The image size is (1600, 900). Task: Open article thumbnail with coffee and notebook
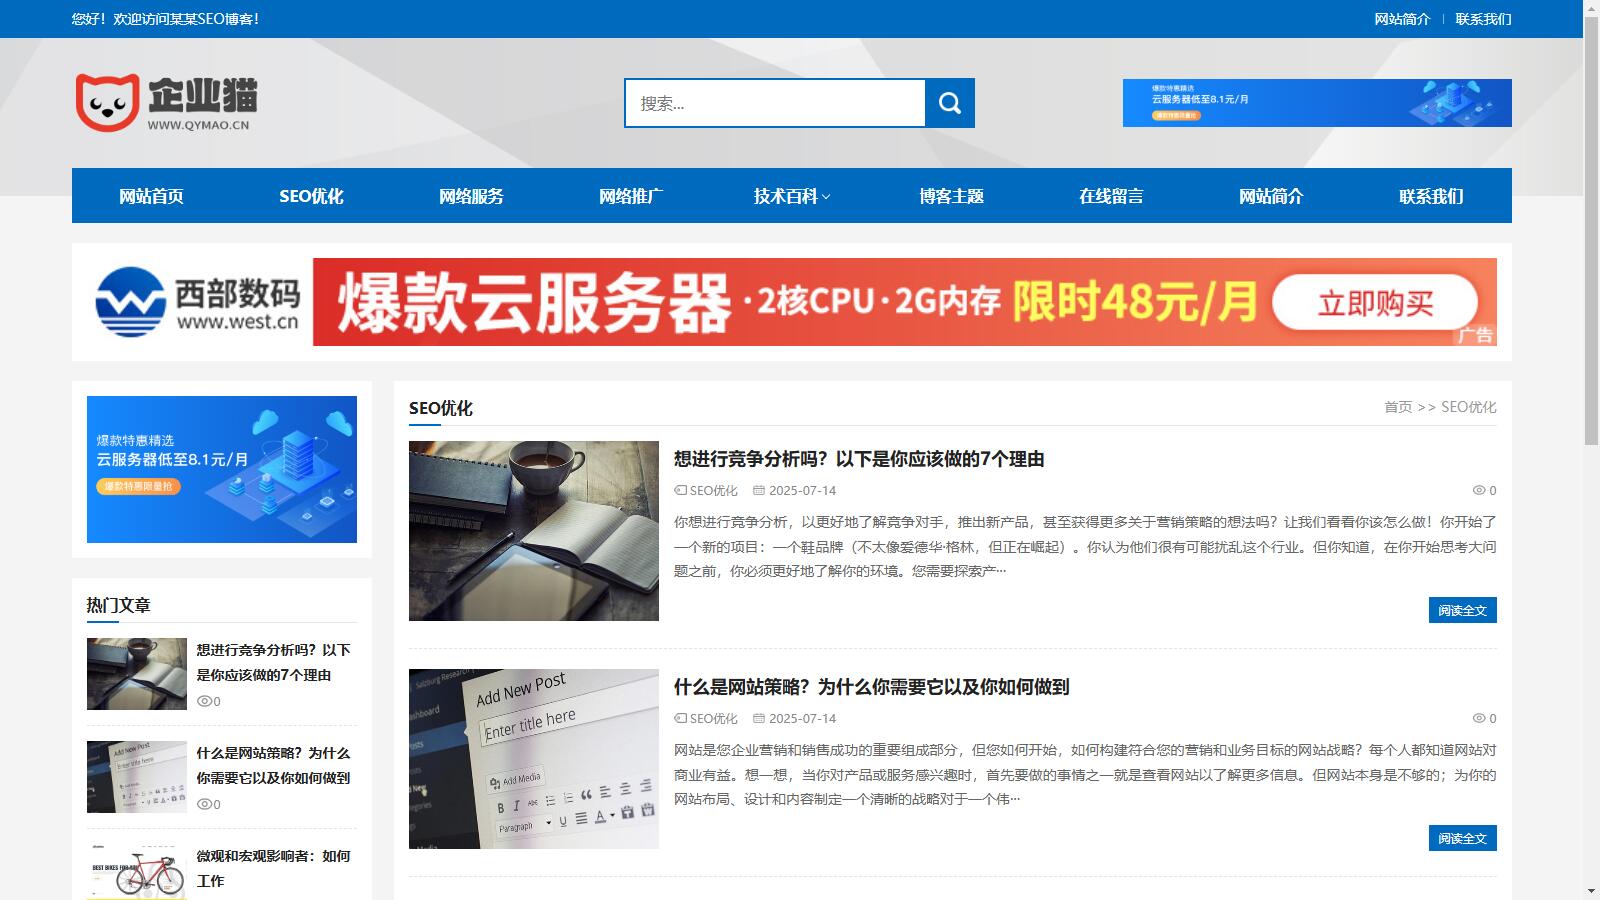[534, 531]
